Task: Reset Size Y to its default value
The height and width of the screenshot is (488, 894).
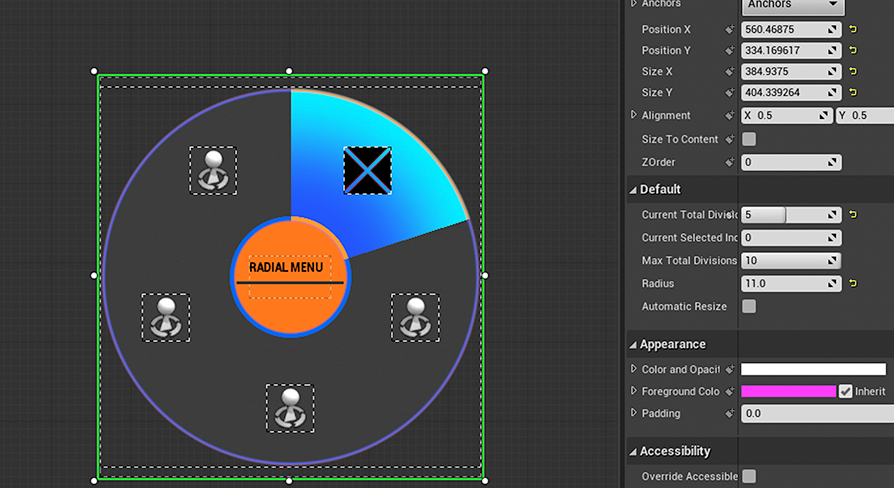Action: 853,93
